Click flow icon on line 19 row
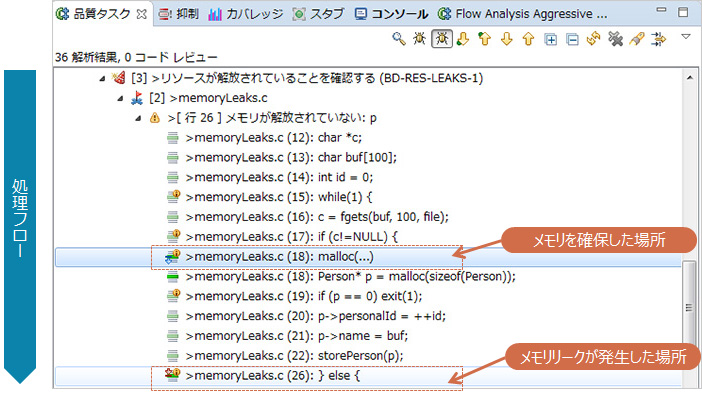 click(x=173, y=295)
